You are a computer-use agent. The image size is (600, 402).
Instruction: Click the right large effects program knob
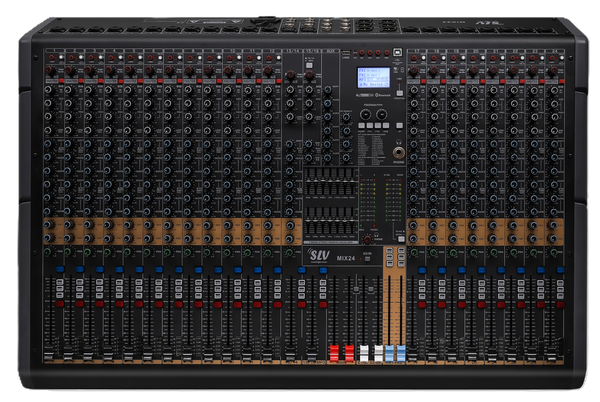pyautogui.click(x=381, y=114)
